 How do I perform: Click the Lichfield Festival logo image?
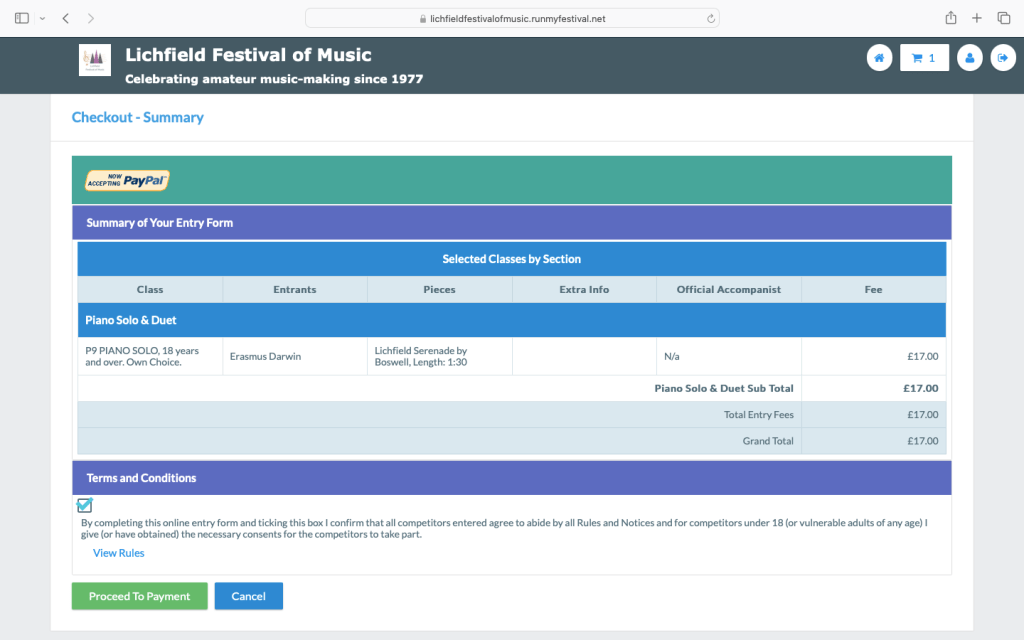tap(95, 60)
